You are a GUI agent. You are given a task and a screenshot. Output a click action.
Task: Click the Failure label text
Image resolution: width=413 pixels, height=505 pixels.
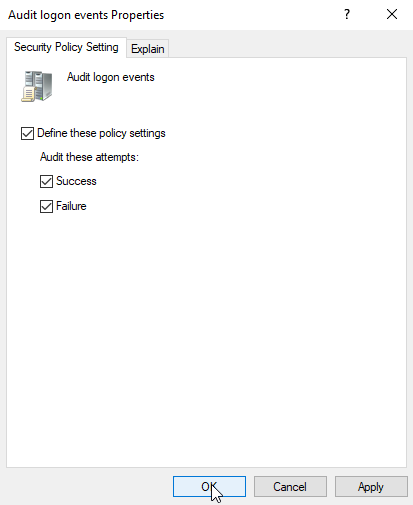[71, 206]
